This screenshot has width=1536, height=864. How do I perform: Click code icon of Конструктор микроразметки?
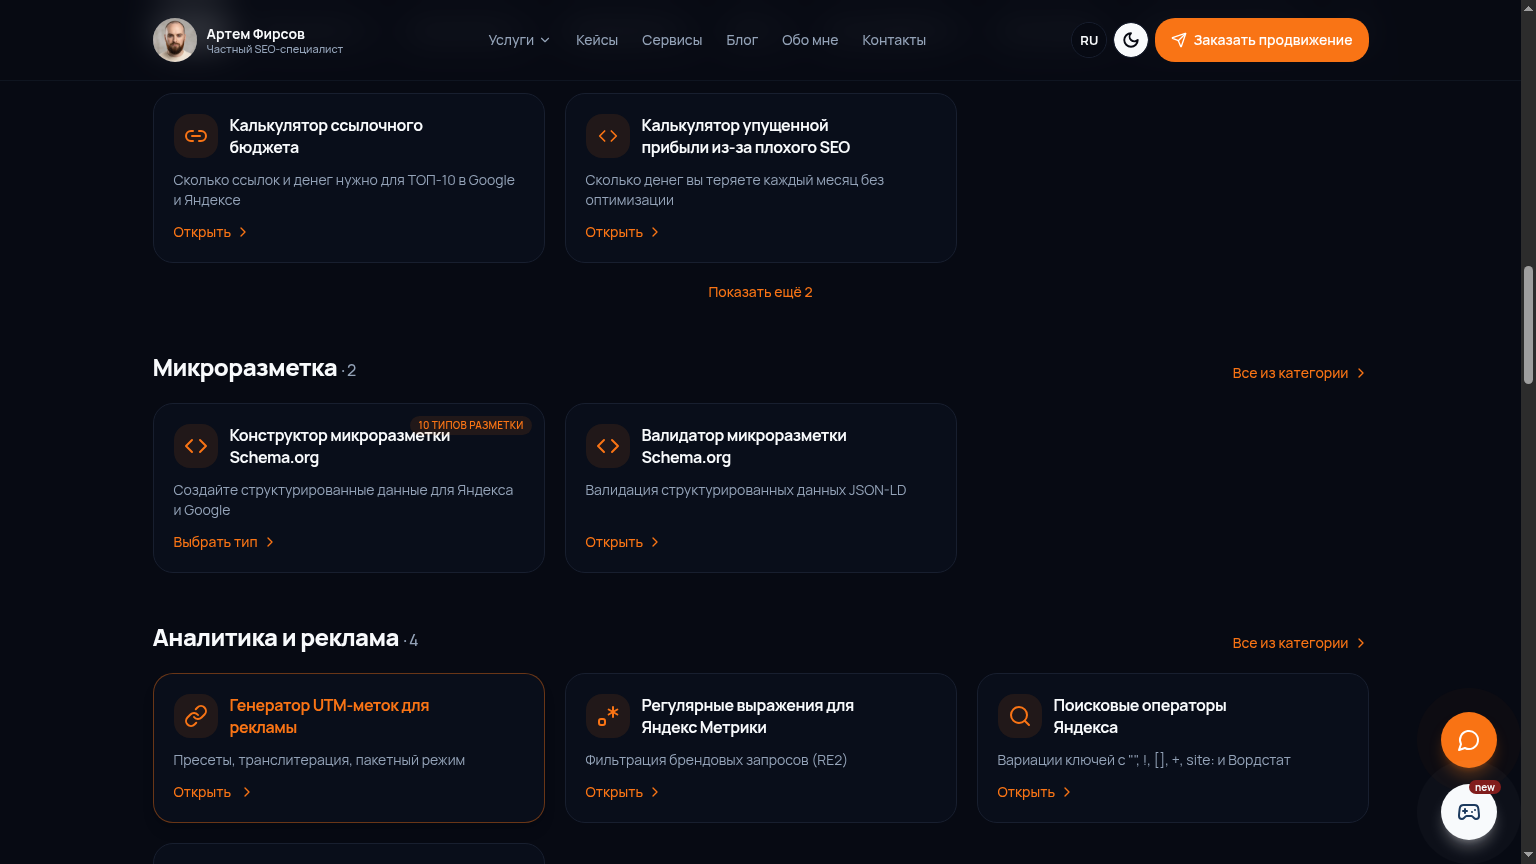(196, 446)
